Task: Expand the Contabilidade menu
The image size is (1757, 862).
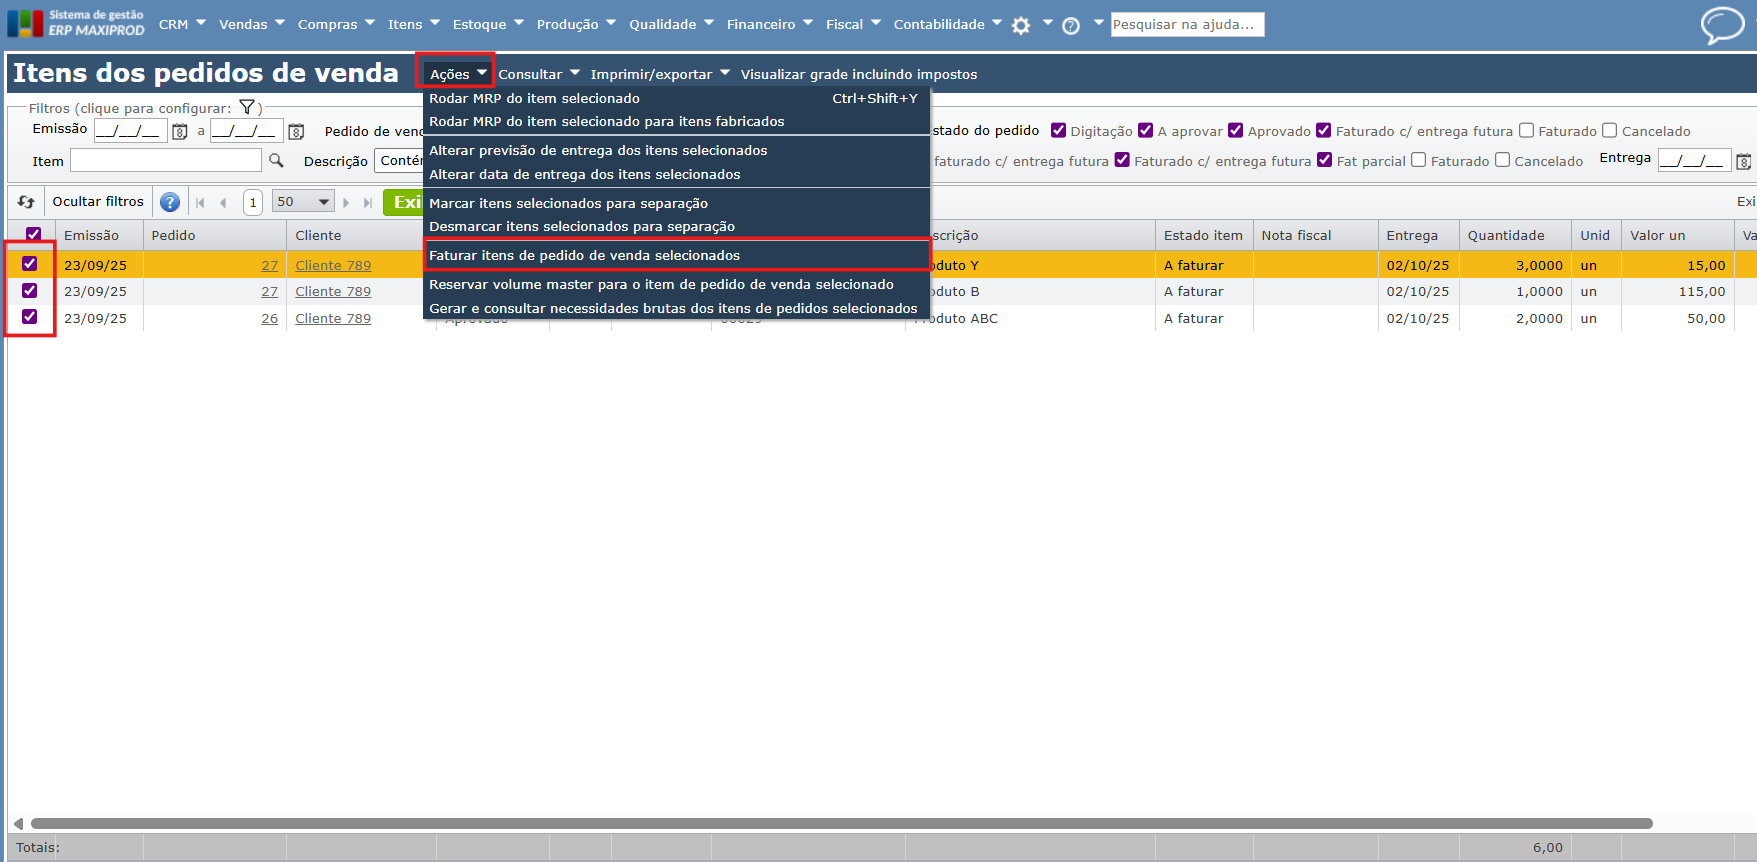Action: pyautogui.click(x=948, y=24)
